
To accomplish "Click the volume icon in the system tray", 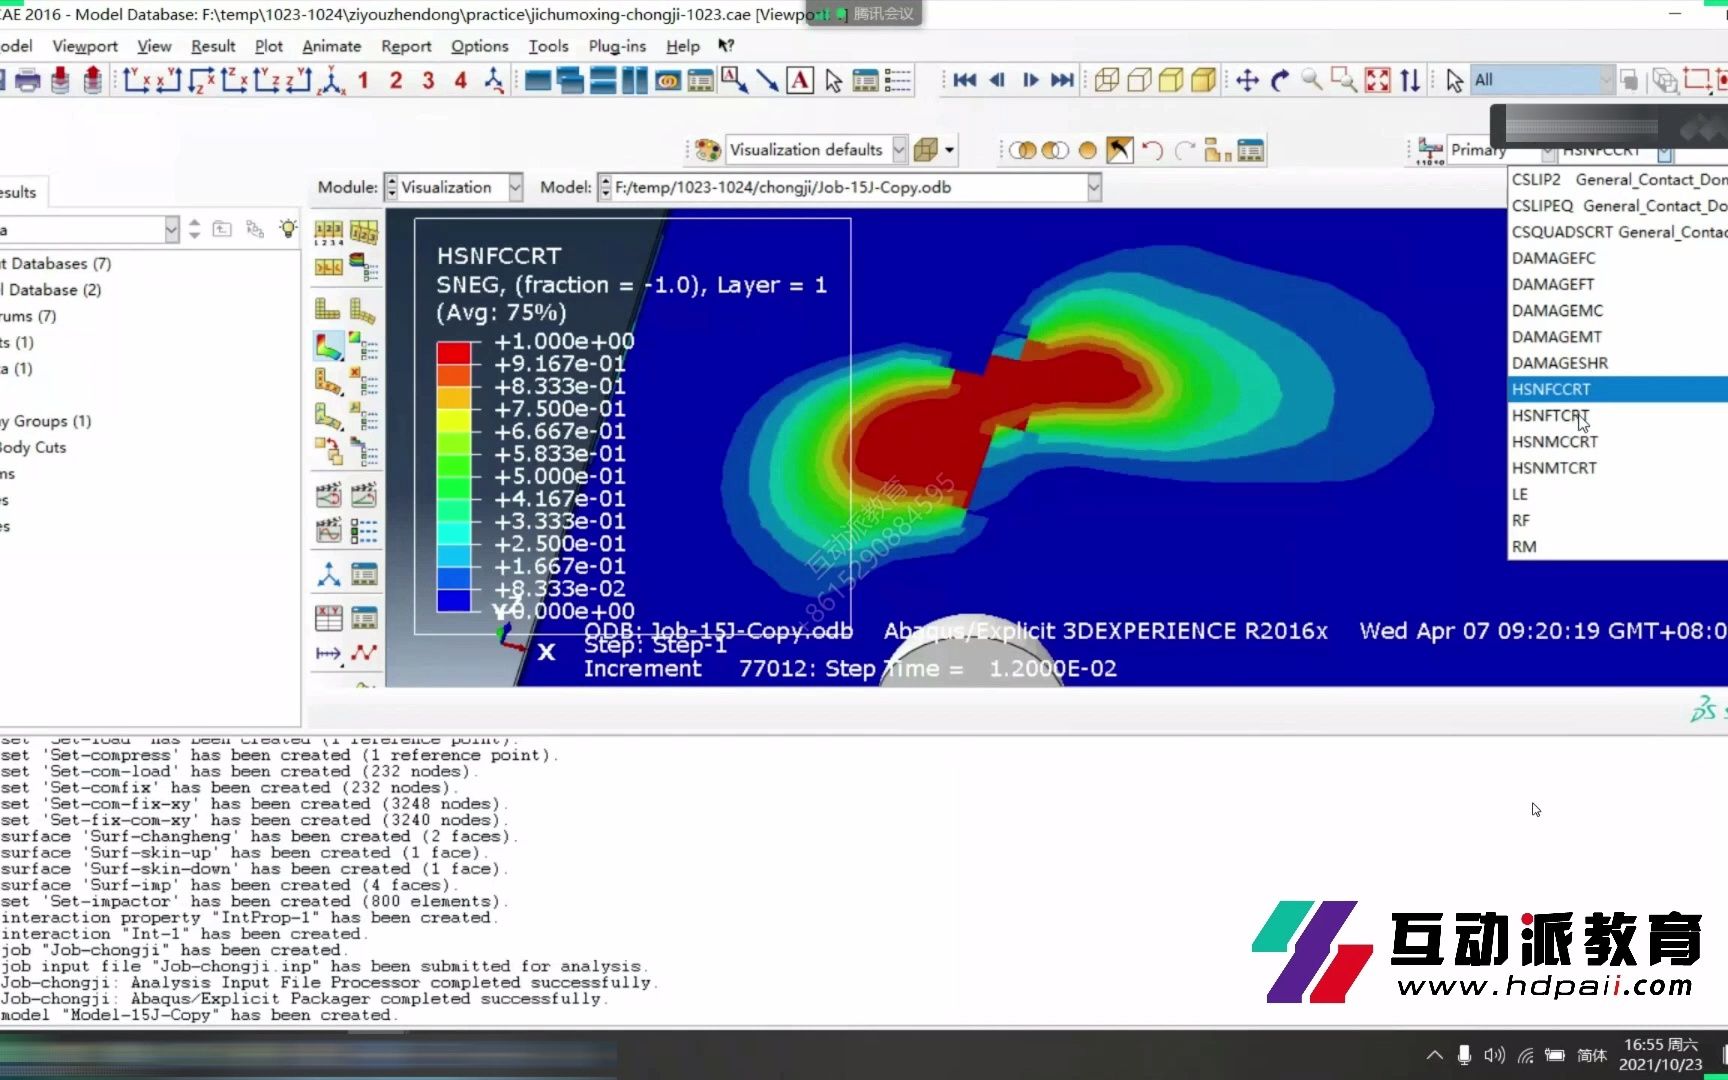I will (1494, 1054).
